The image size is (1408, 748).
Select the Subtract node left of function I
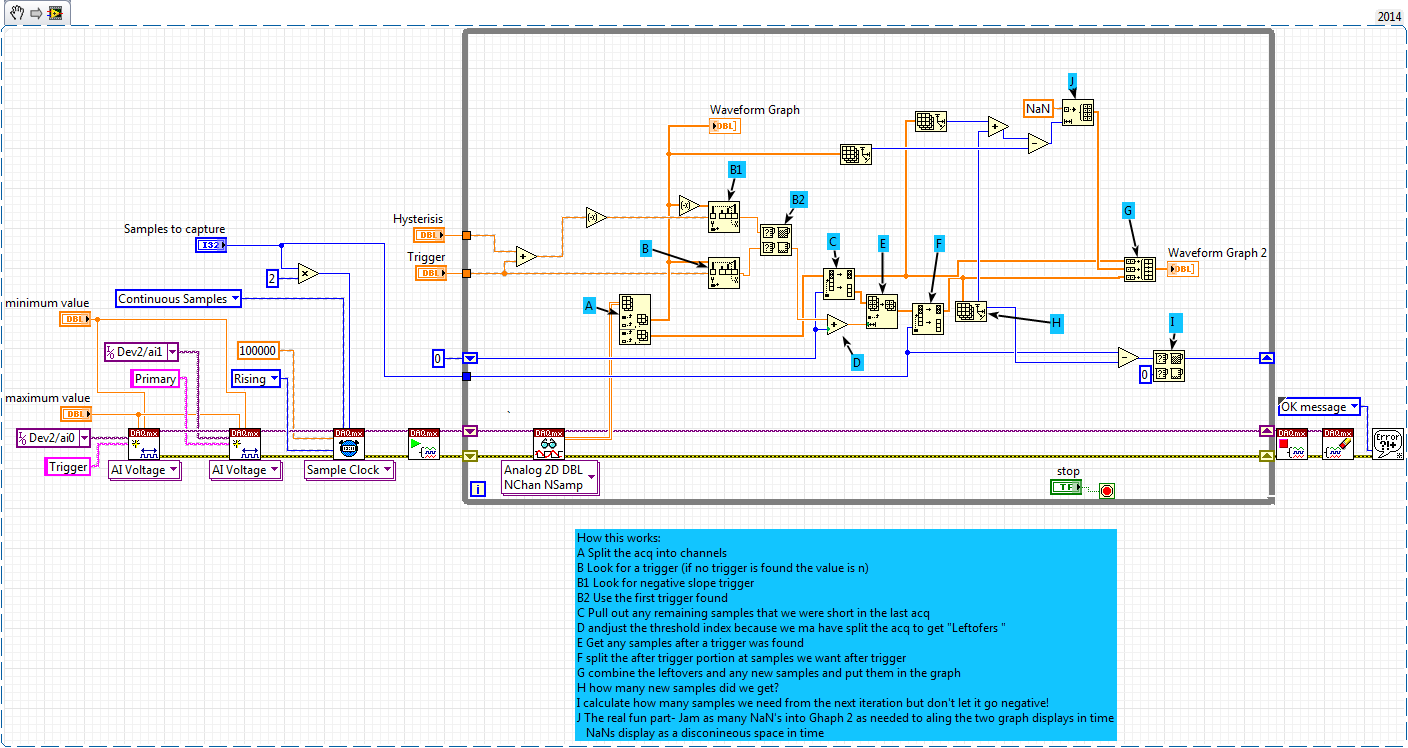1129,357
